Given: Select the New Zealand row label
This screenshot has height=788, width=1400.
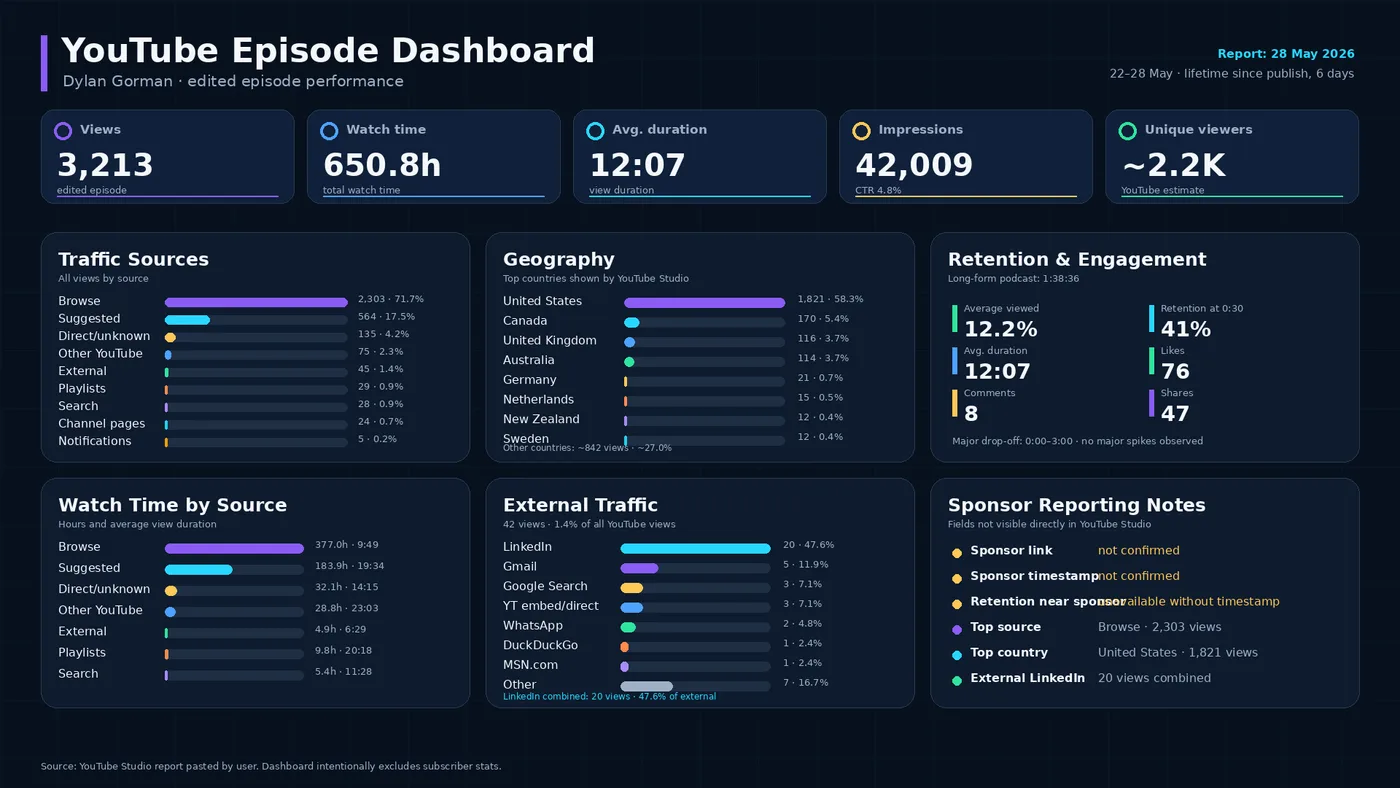Looking at the screenshot, I should pos(541,419).
